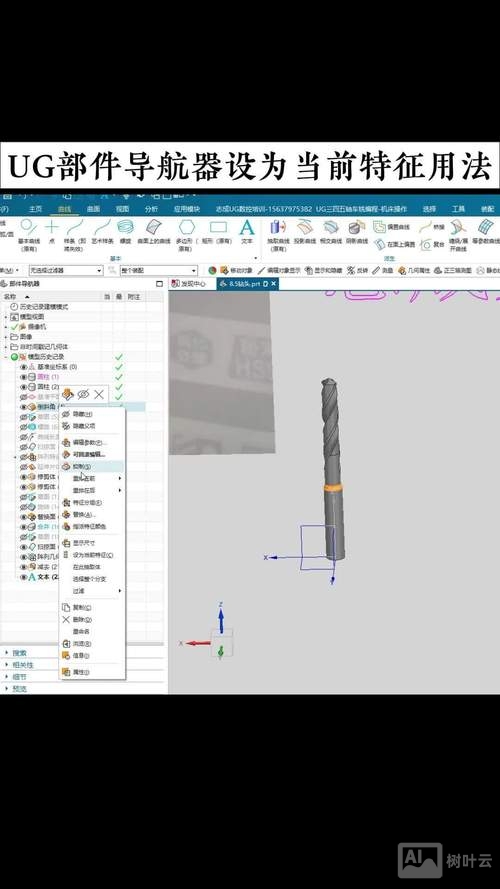Click the 测量 measure tool
Screen dimensions: 500x889
coord(383,270)
